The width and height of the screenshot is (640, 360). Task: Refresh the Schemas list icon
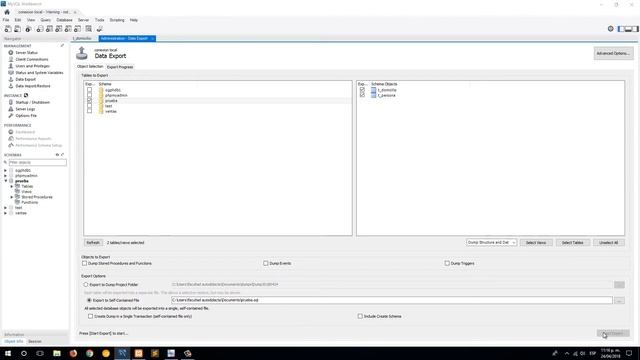coord(57,155)
